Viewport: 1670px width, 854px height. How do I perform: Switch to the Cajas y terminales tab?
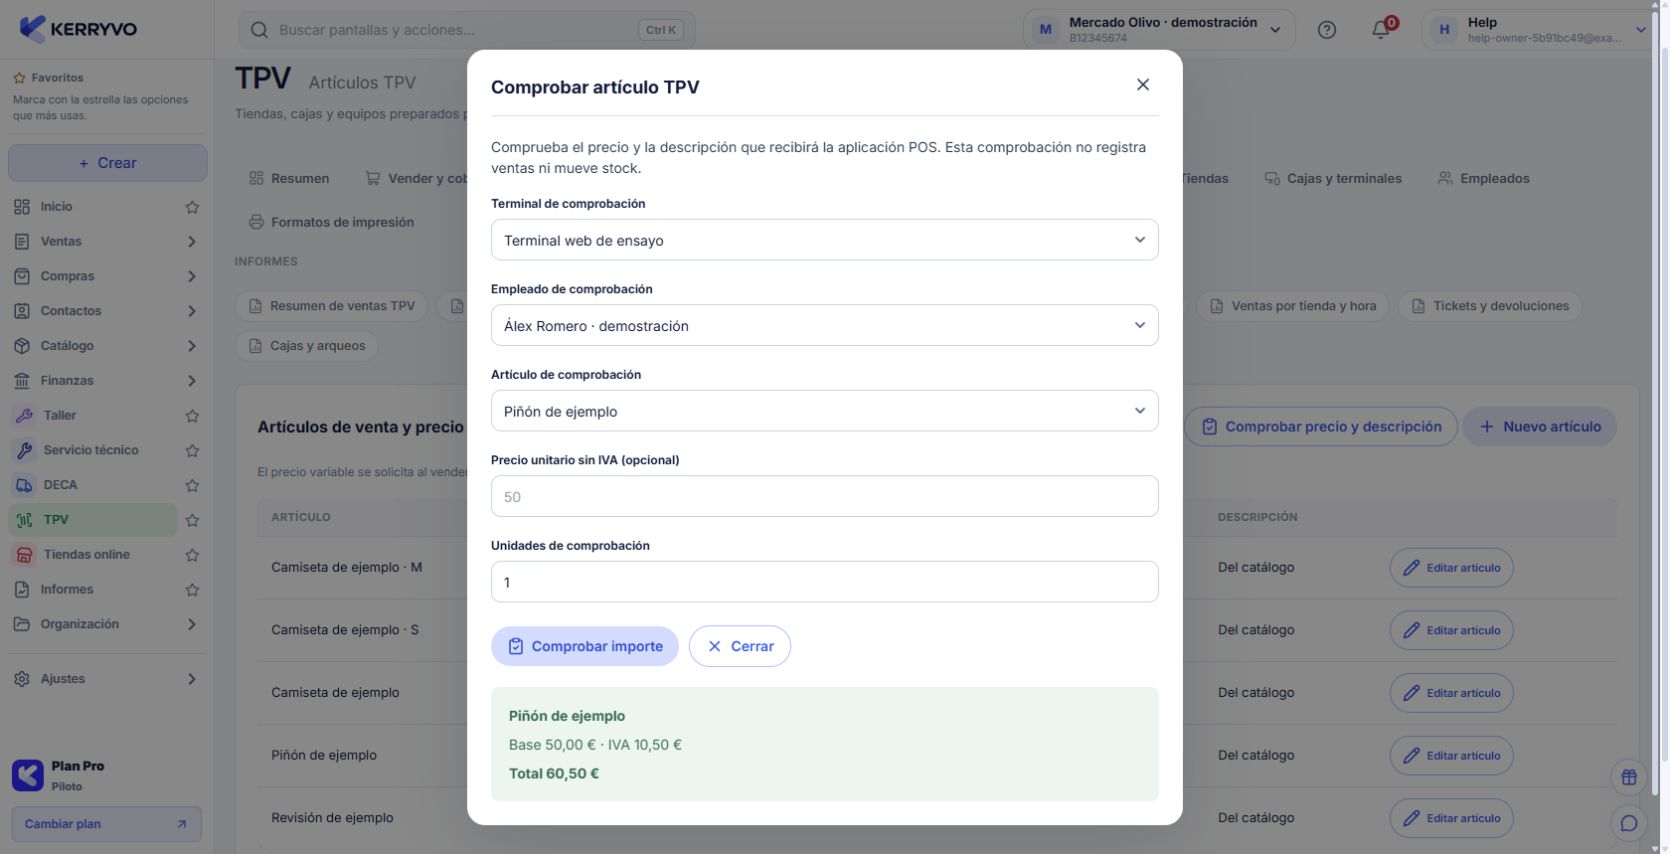point(1333,178)
